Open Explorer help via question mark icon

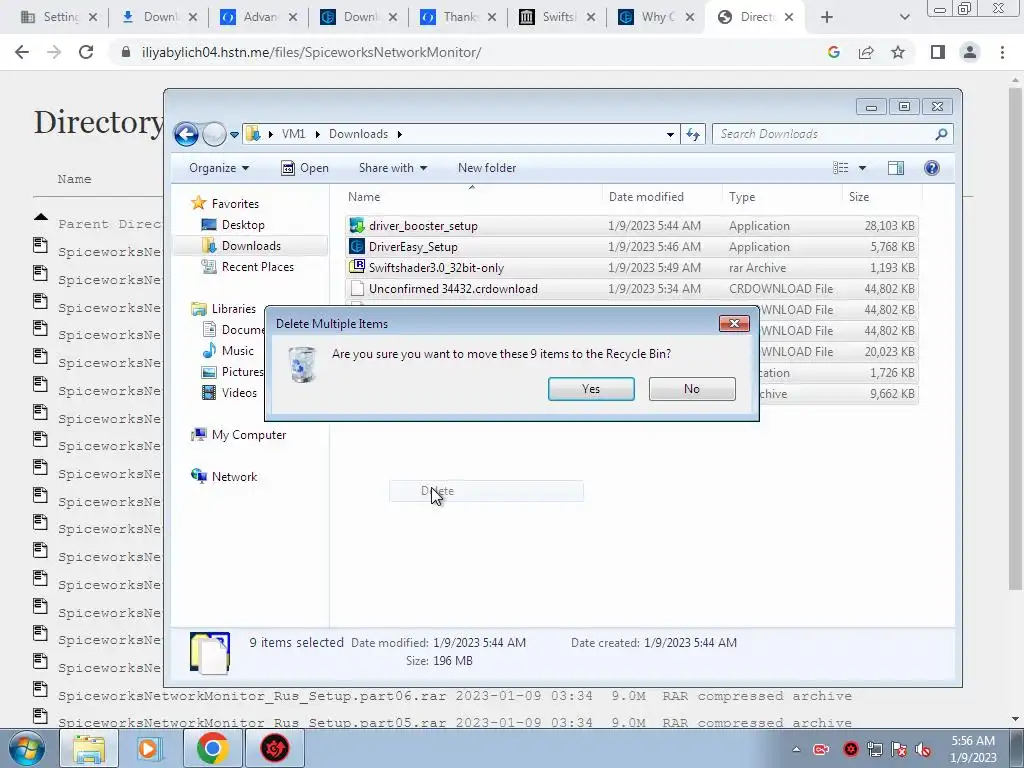coord(932,168)
